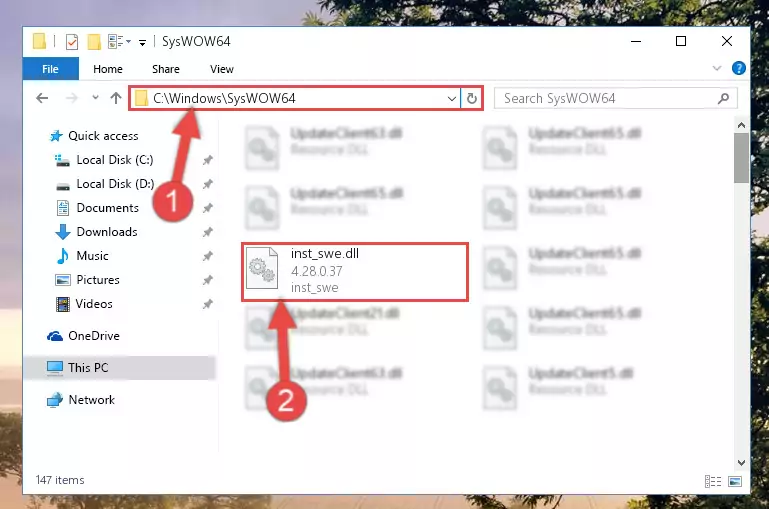
Task: Switch to large thumbnails view icon
Action: pos(735,481)
